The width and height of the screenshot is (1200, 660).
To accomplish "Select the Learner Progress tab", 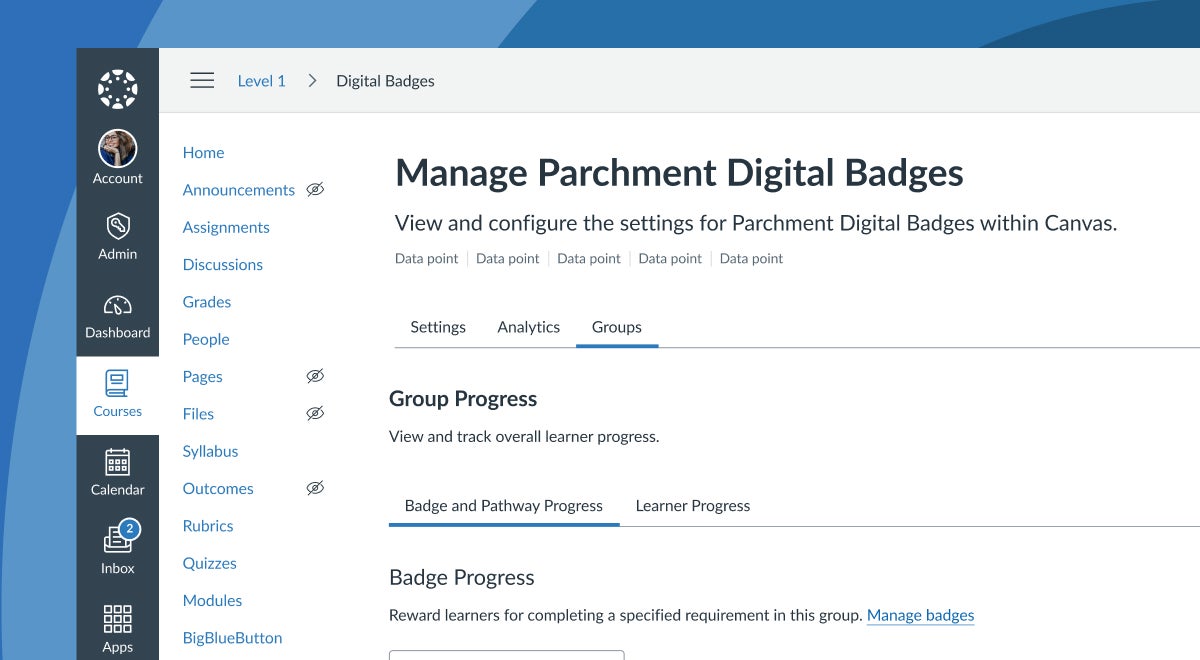I will 692,506.
